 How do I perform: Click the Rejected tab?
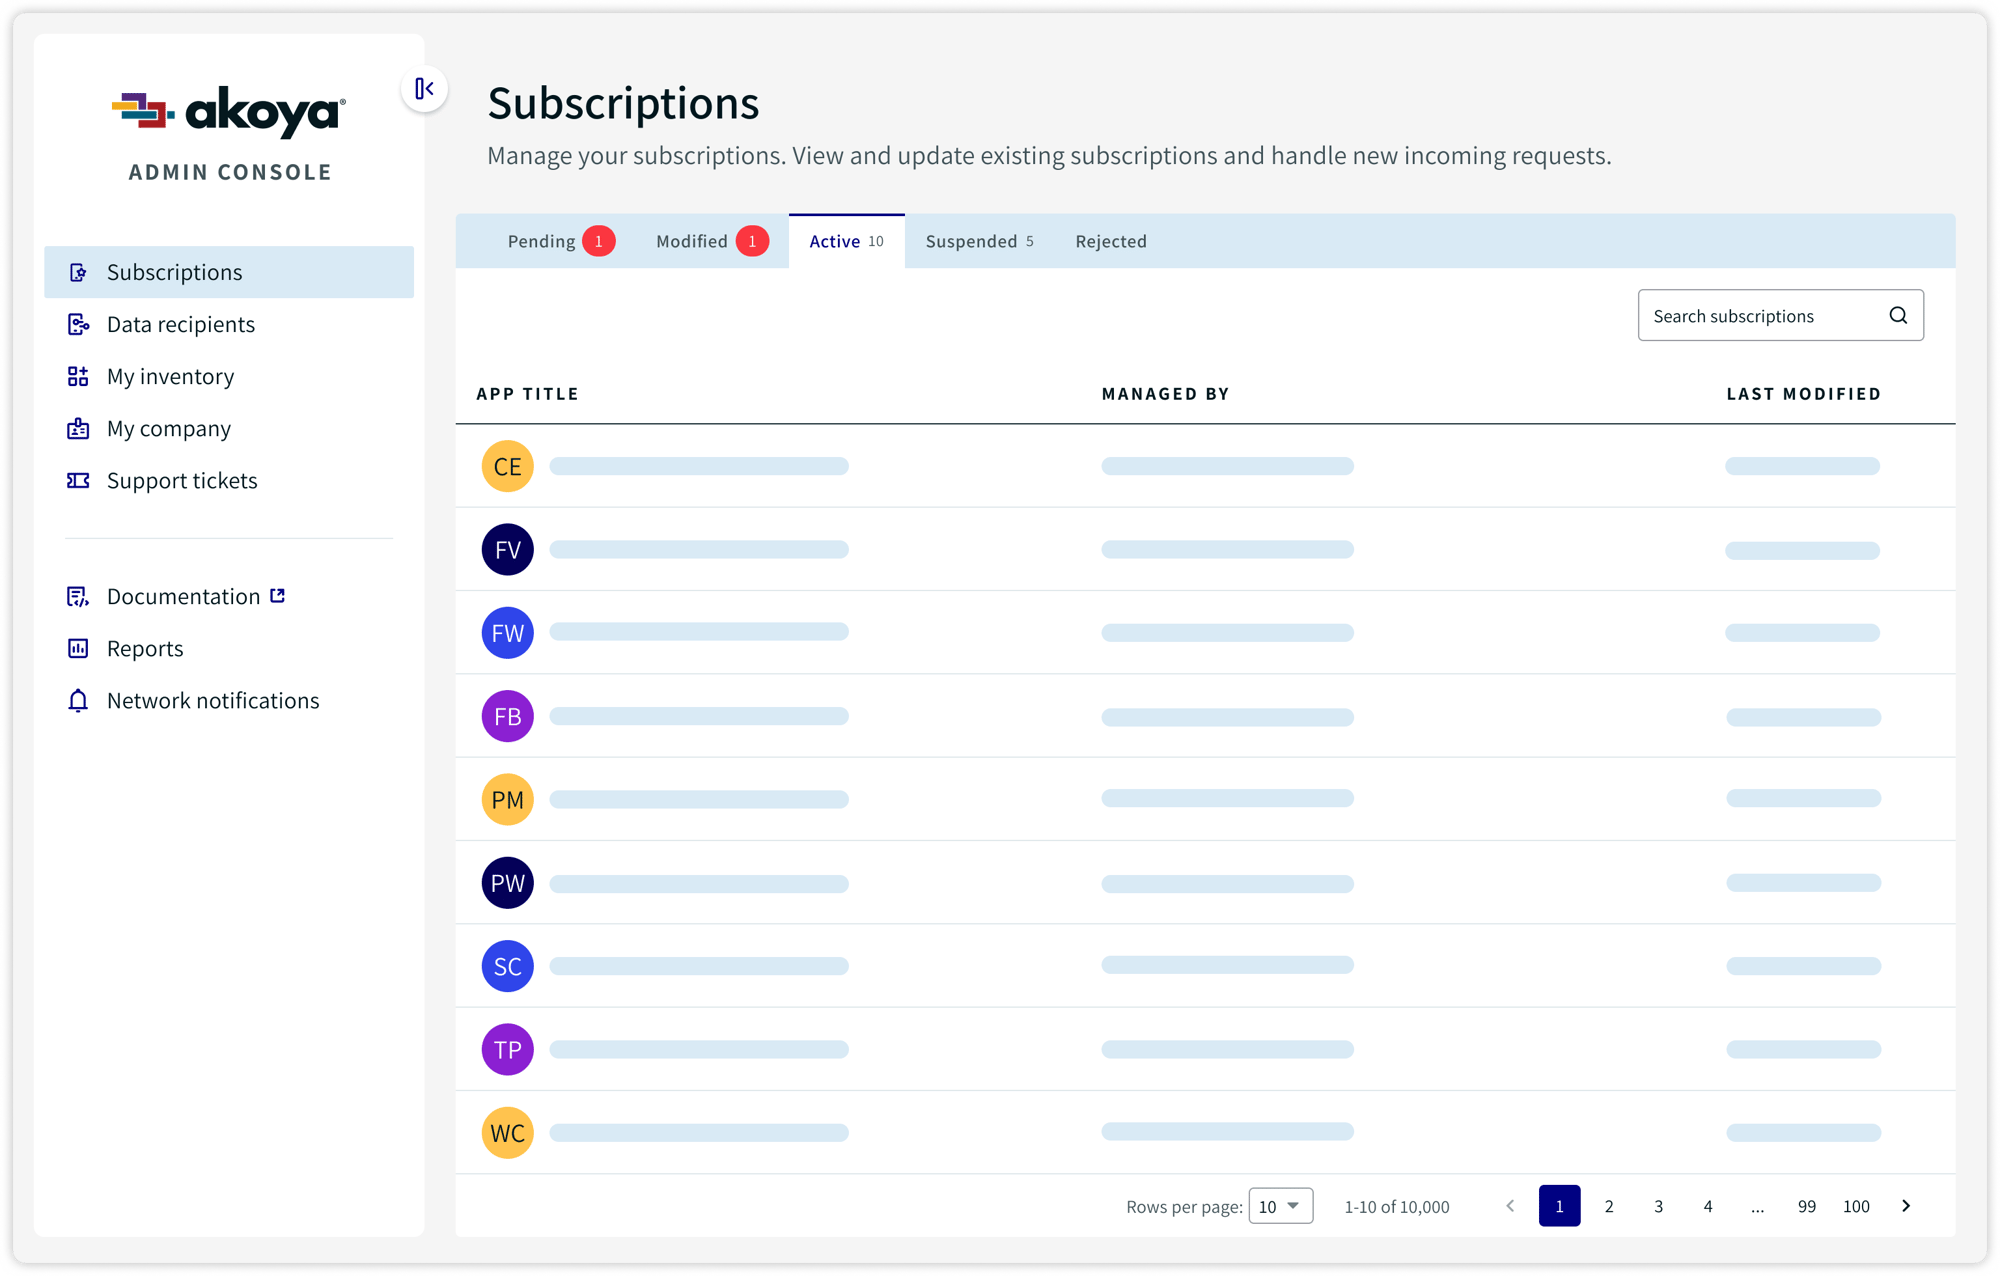pos(1112,241)
